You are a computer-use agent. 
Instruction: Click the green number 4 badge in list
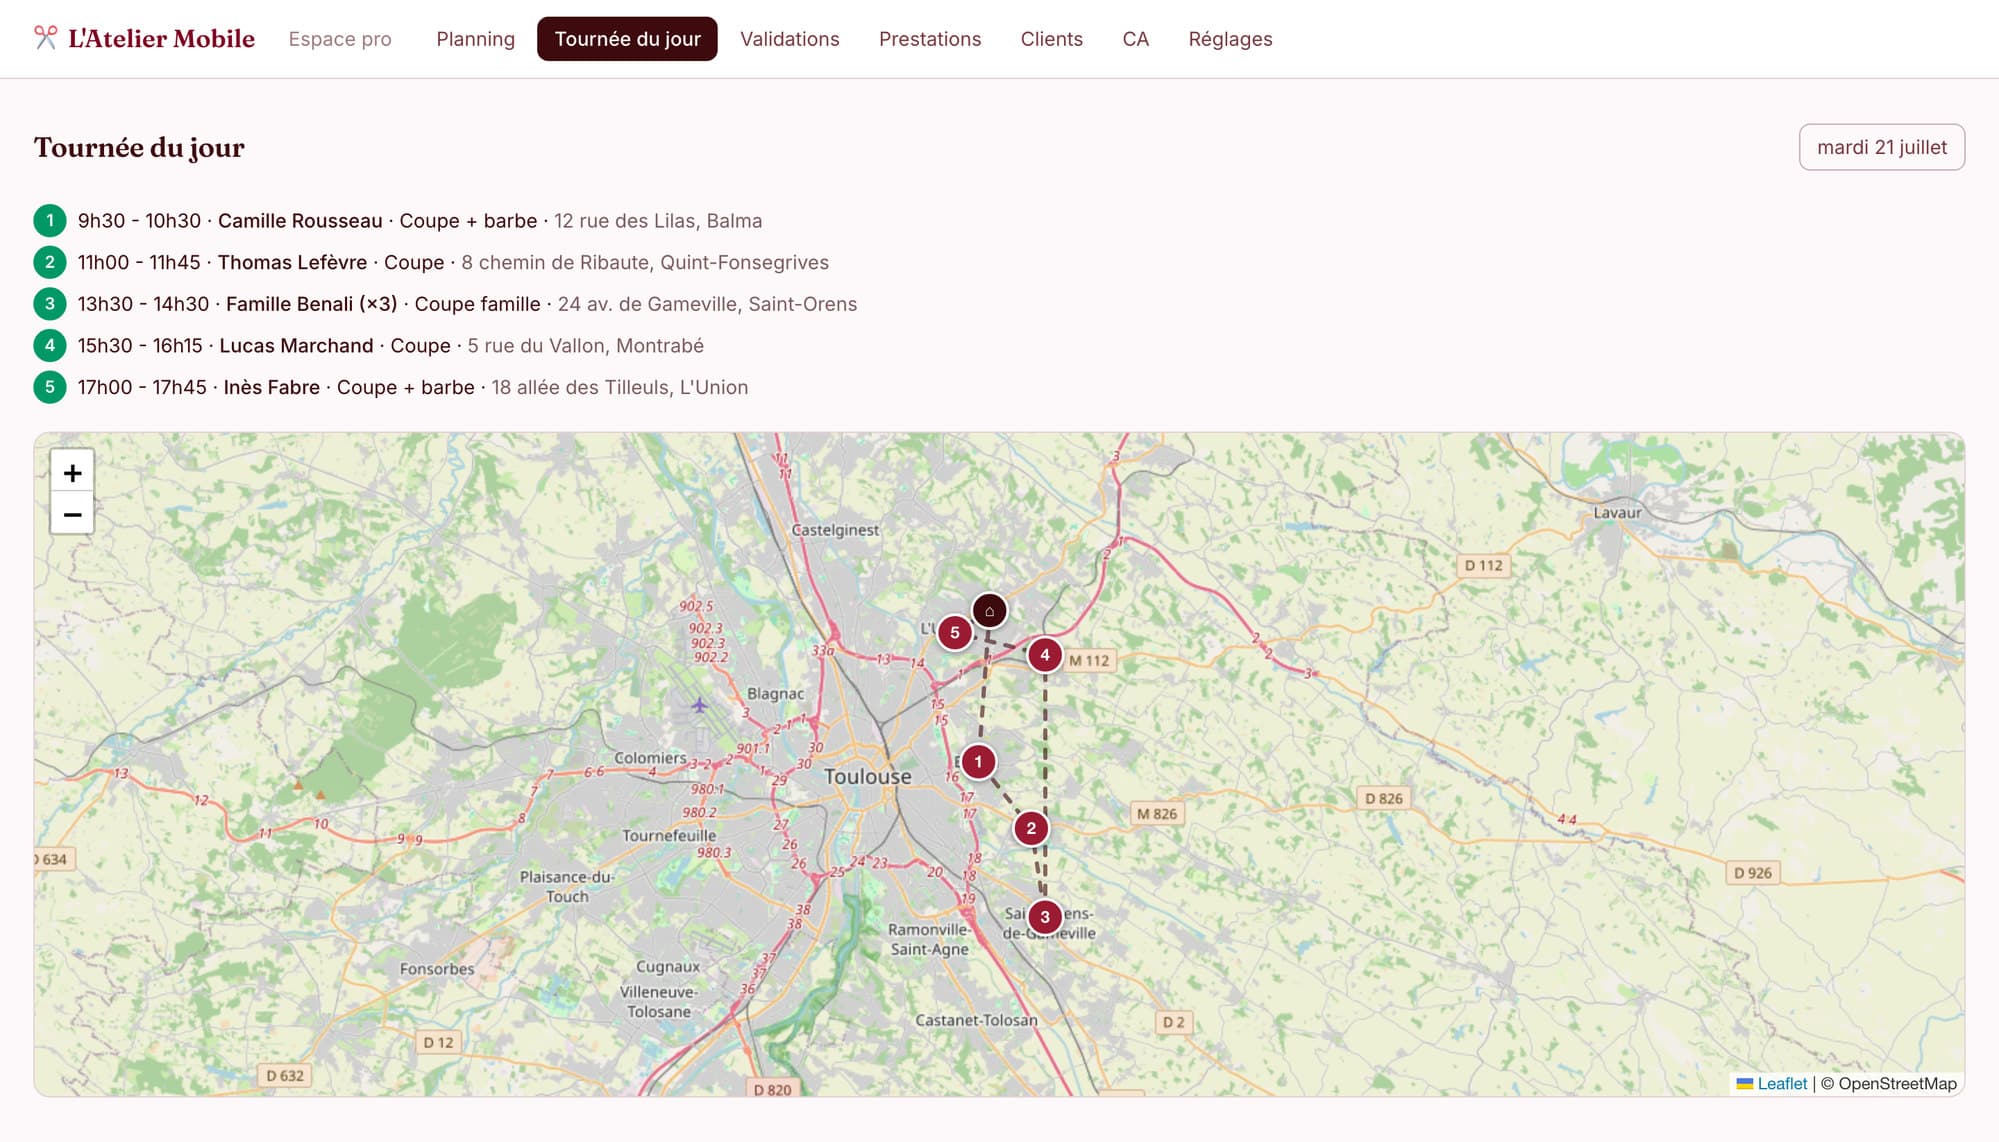point(50,345)
